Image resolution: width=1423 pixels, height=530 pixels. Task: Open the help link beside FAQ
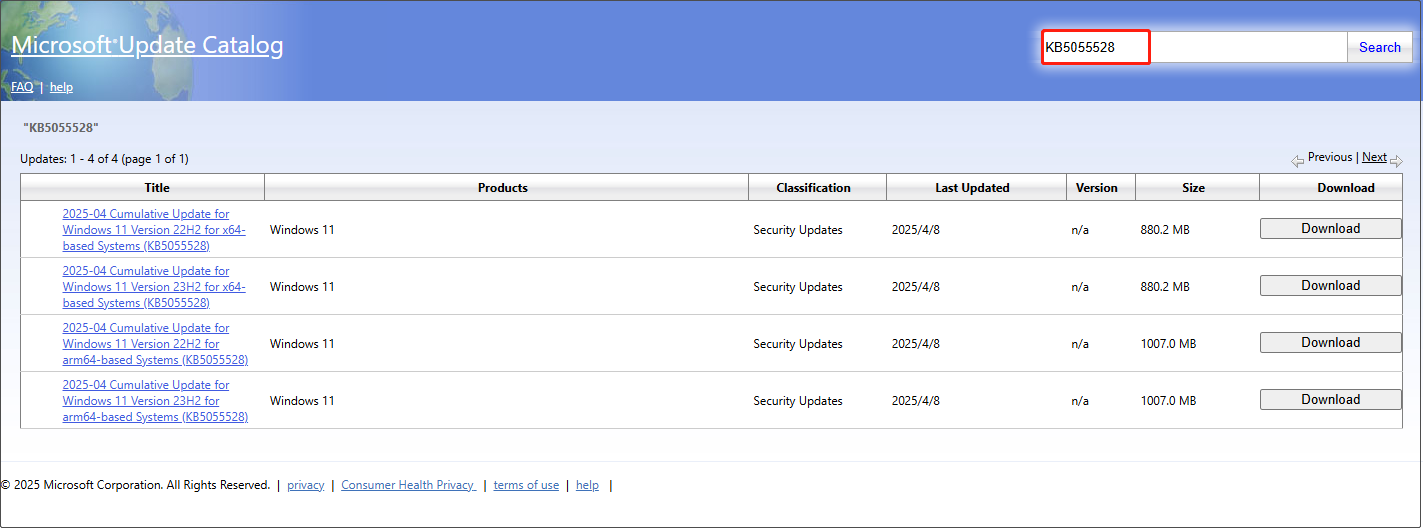click(61, 87)
